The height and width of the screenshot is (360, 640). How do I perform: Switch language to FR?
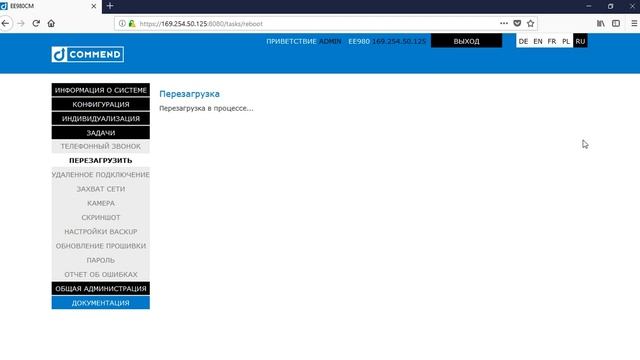click(x=552, y=41)
